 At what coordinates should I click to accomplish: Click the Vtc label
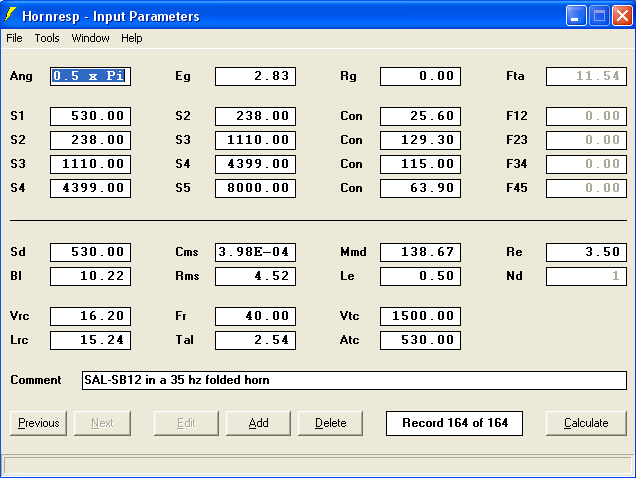pos(349,316)
